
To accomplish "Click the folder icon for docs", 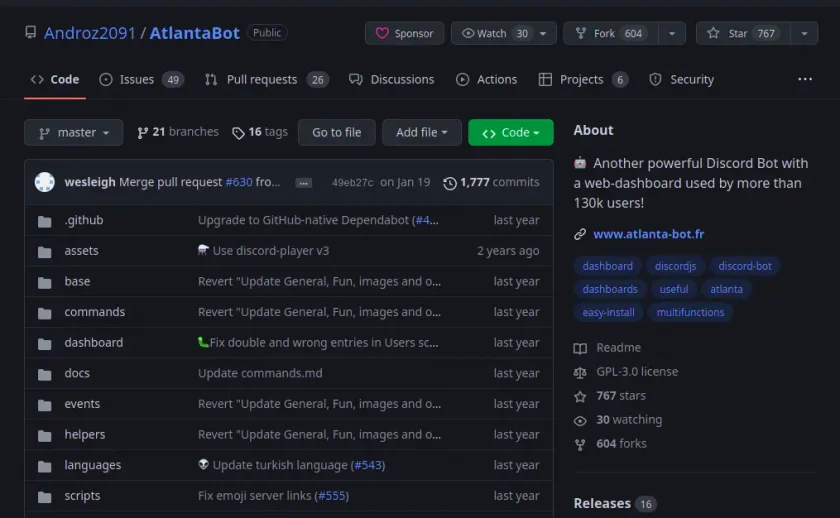I will (44, 374).
